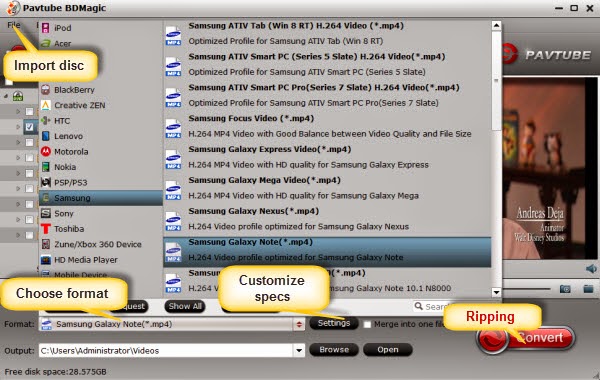
Task: Select Samsung ATIV Smart PC Series 5 Slate profile
Action: pyautogui.click(x=327, y=64)
